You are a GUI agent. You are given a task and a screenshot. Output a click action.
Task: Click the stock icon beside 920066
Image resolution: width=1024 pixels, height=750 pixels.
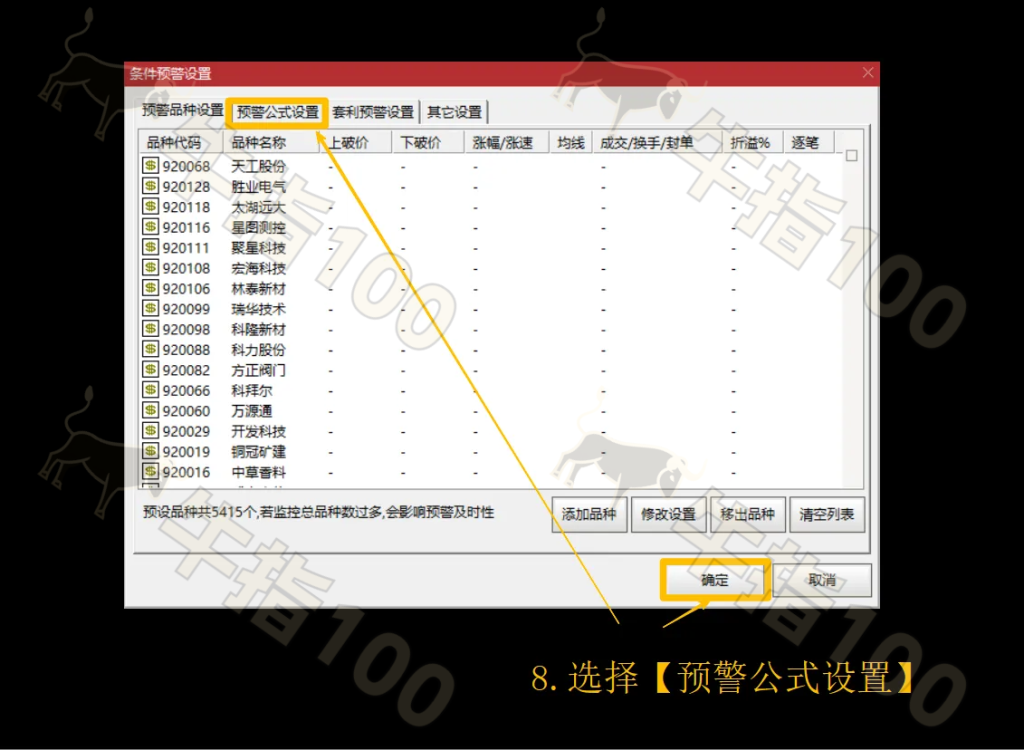(150, 389)
